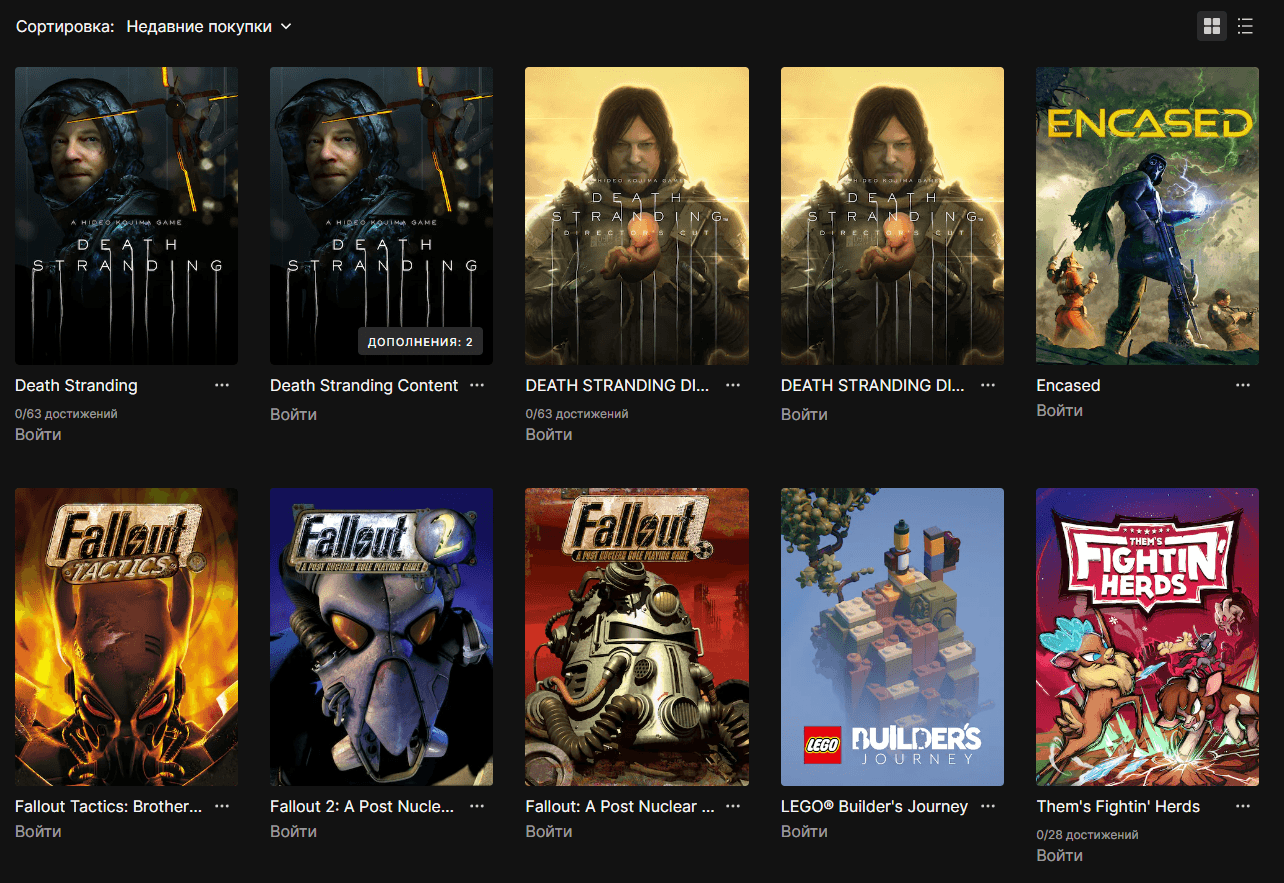The width and height of the screenshot is (1284, 883).
Task: Open the Fallout Tactics cover art
Action: pyautogui.click(x=126, y=637)
